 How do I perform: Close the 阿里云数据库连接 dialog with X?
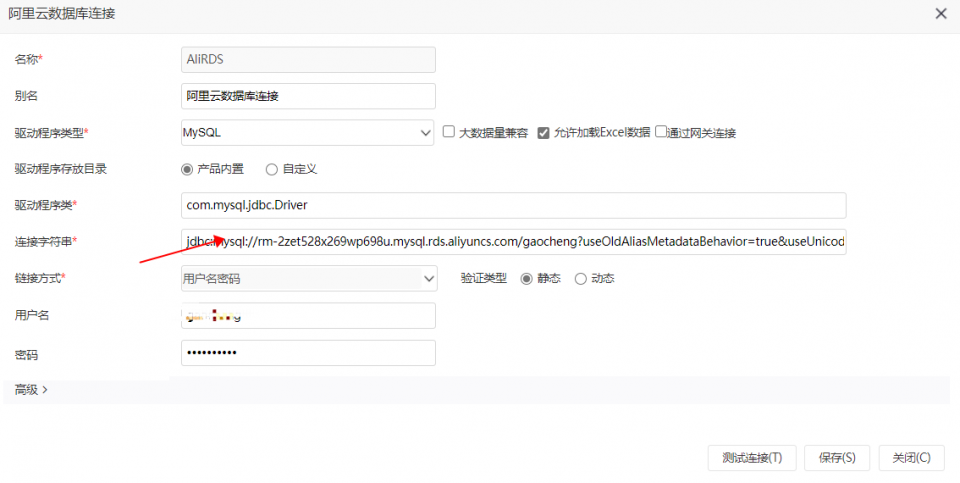point(941,13)
